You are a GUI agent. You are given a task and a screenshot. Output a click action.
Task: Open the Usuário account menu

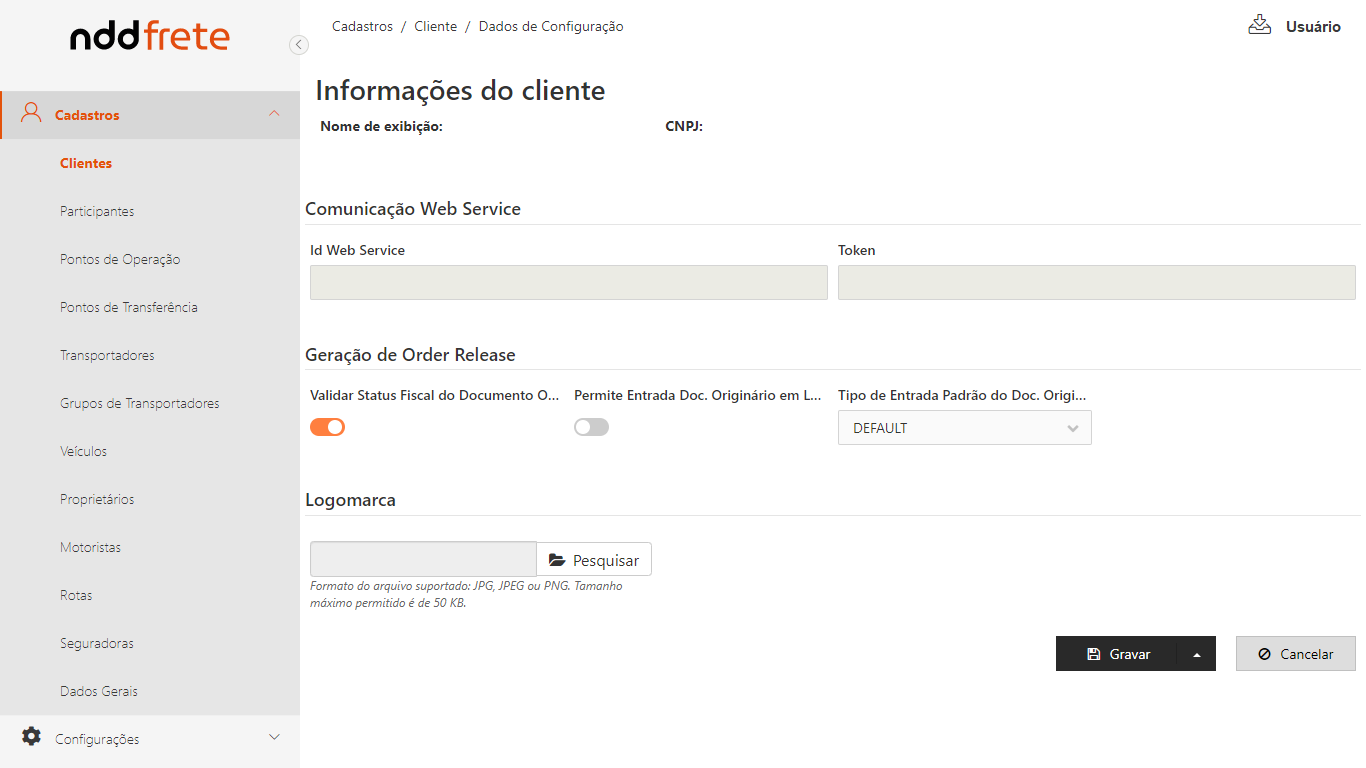(x=1312, y=27)
